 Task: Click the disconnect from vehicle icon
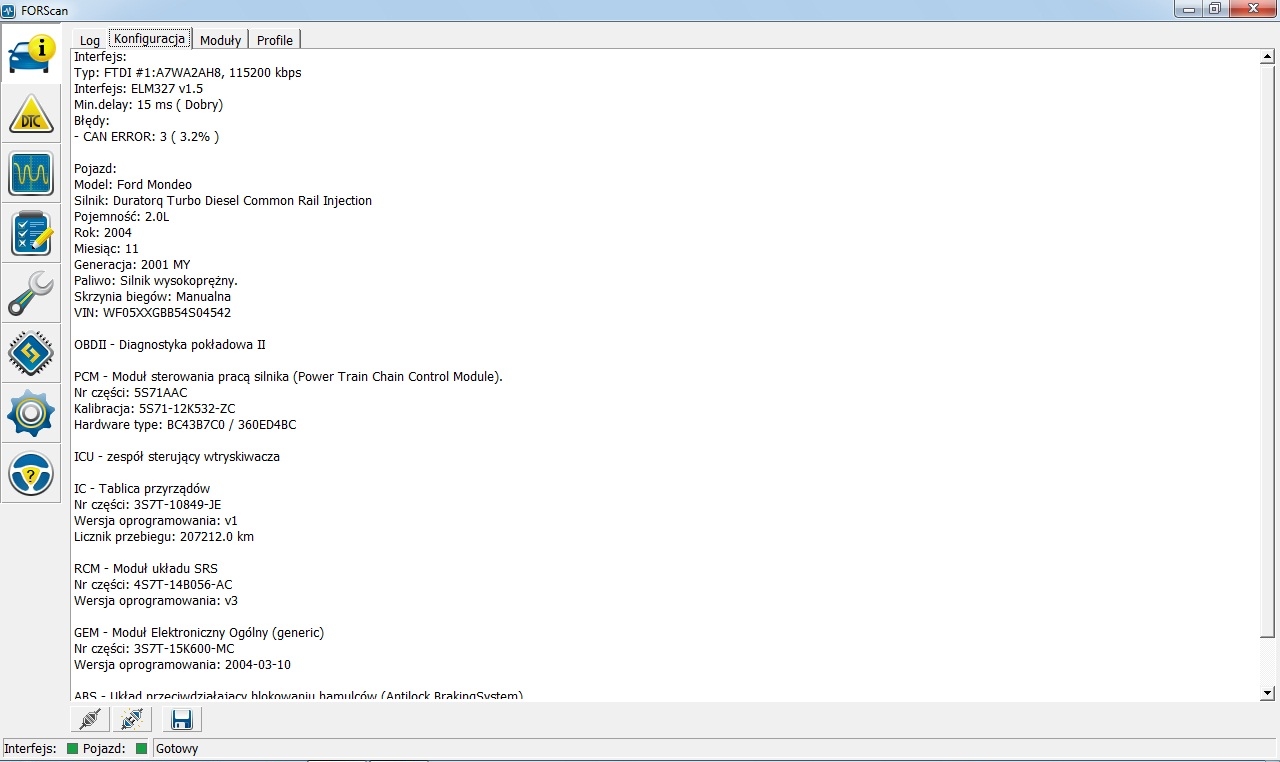(x=131, y=719)
